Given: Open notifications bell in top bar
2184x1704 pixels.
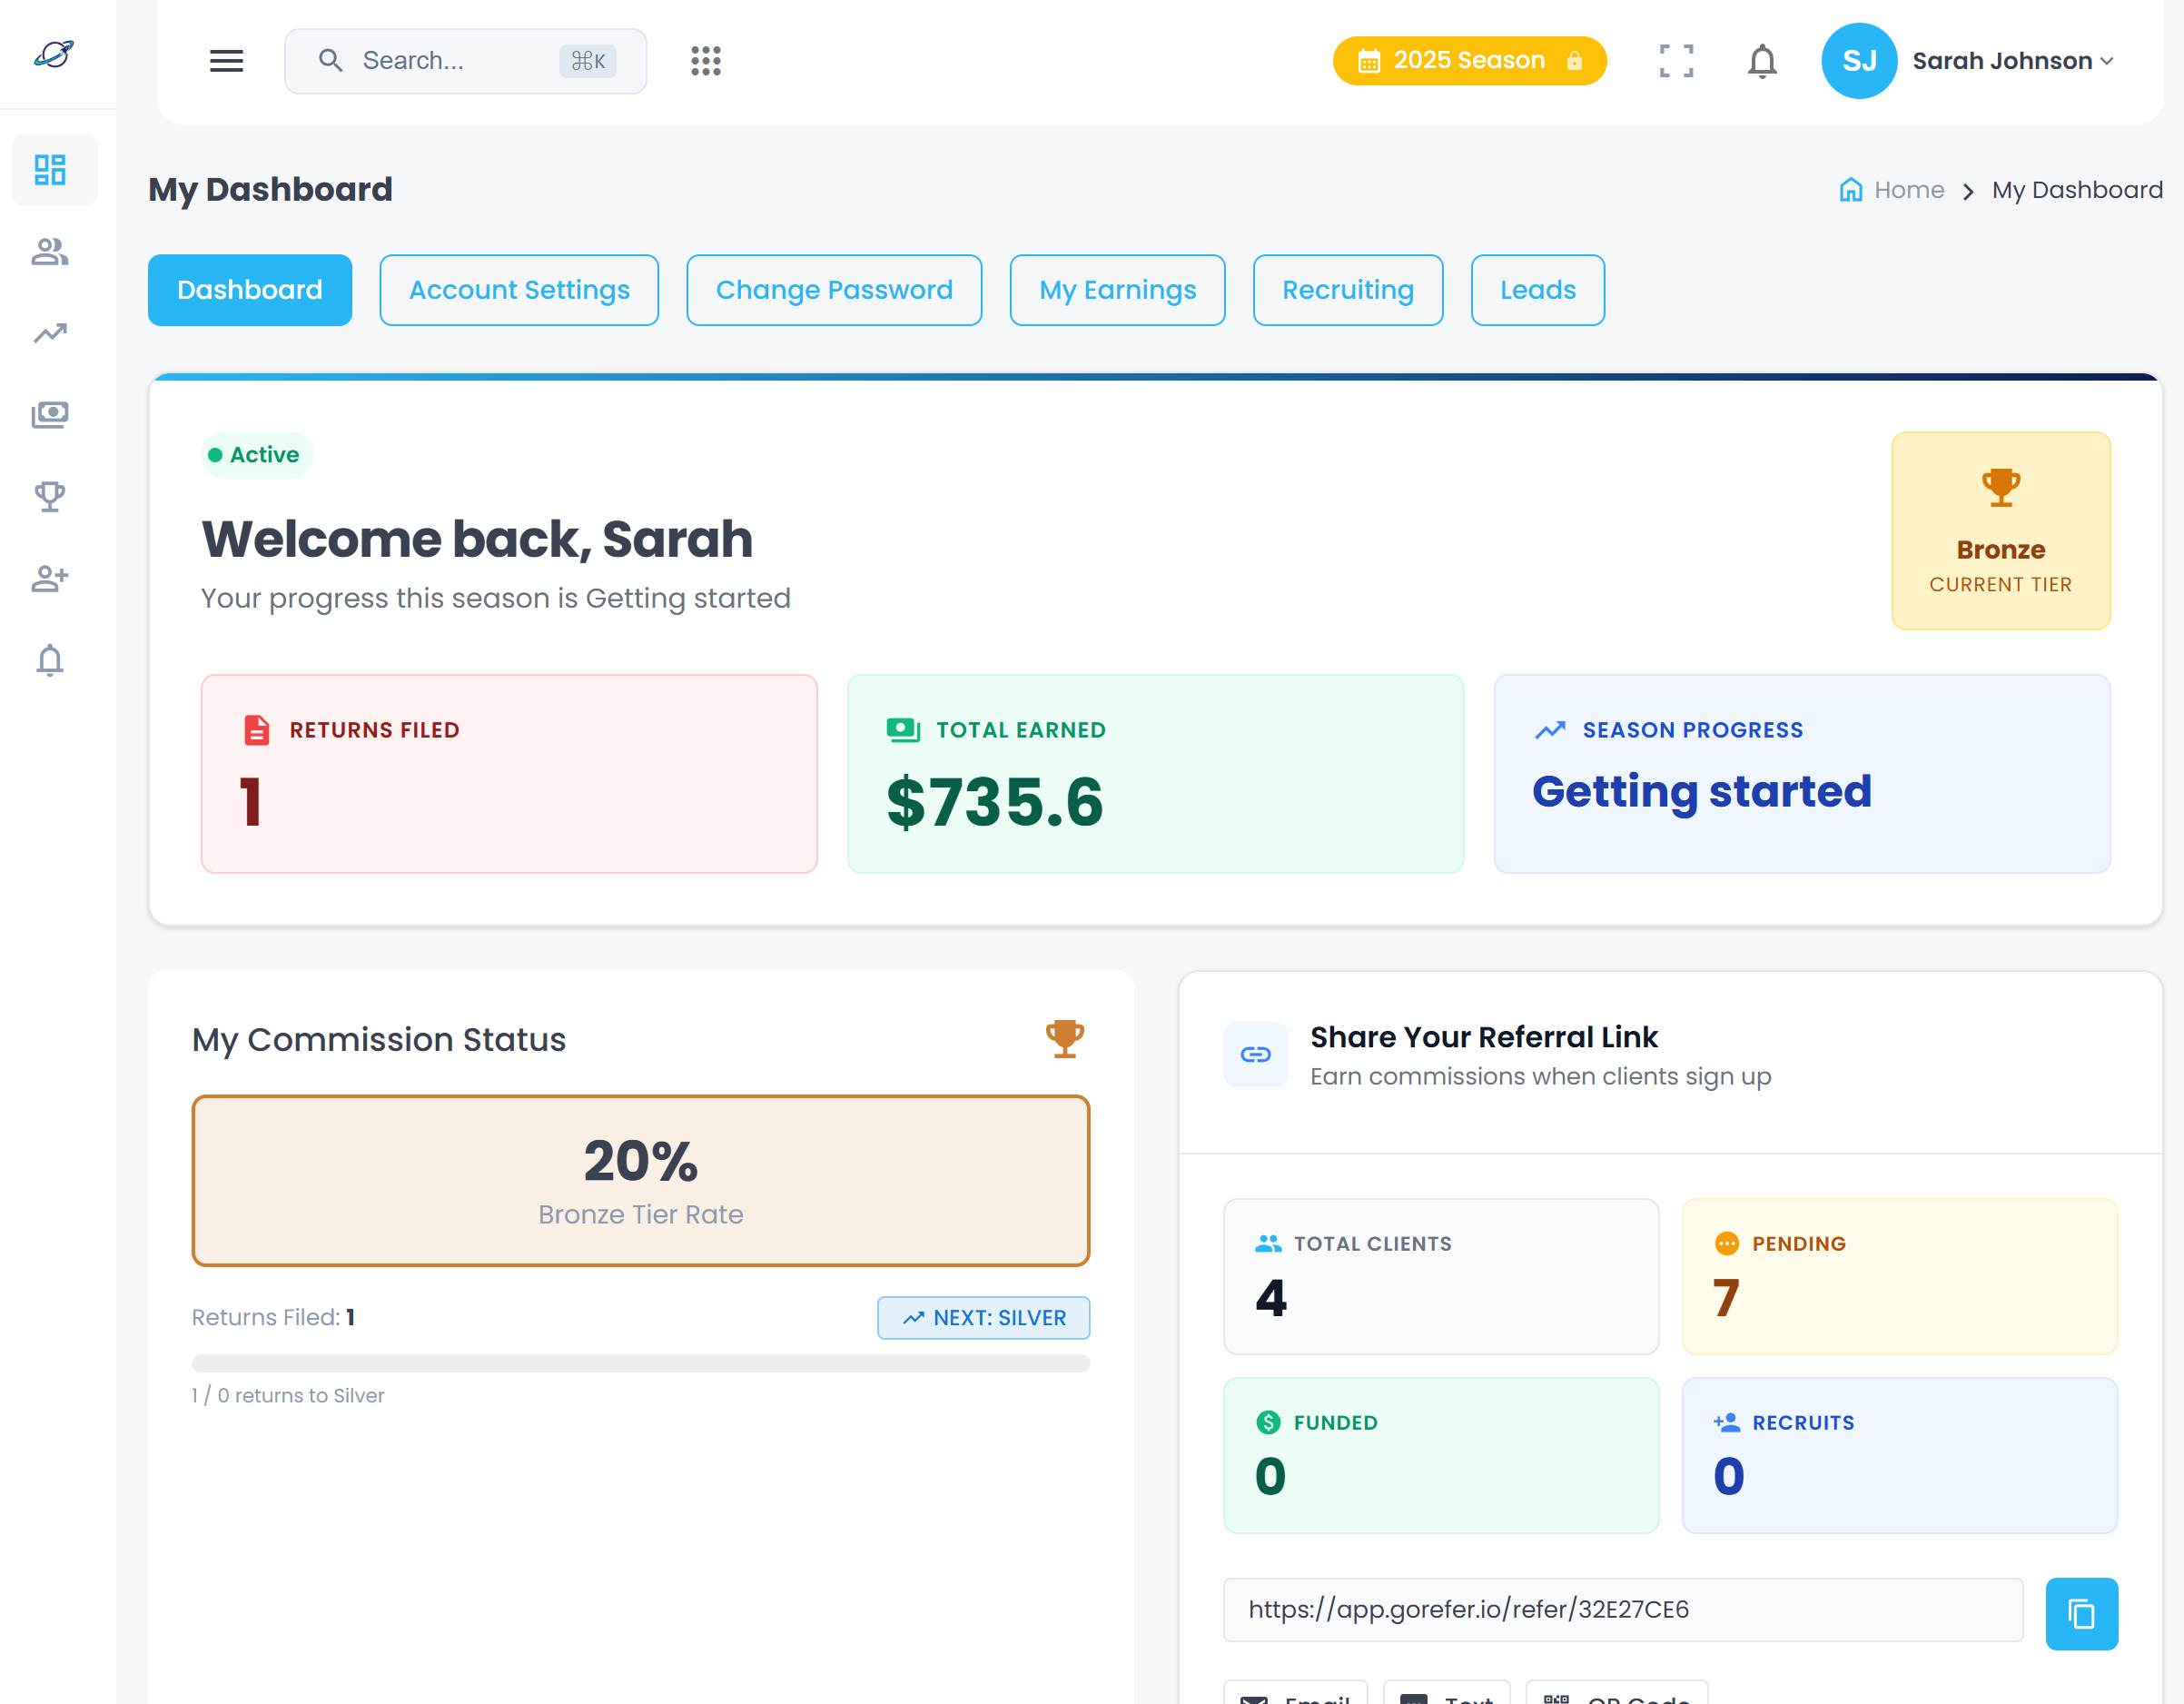Looking at the screenshot, I should [1762, 61].
